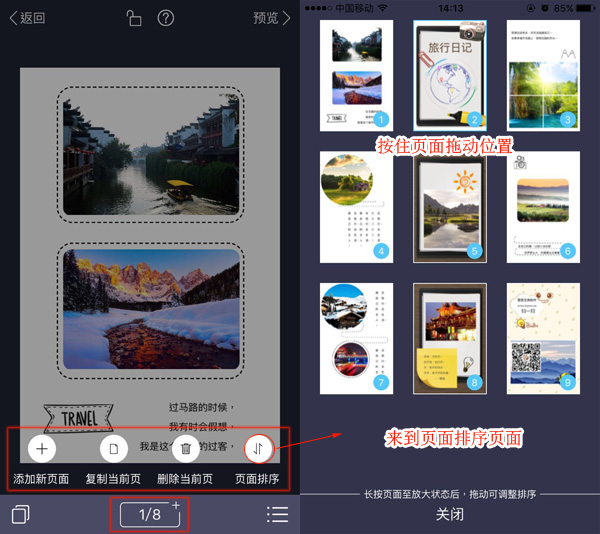Select the 删除当前页 label
The width and height of the screenshot is (600, 534).
185,479
